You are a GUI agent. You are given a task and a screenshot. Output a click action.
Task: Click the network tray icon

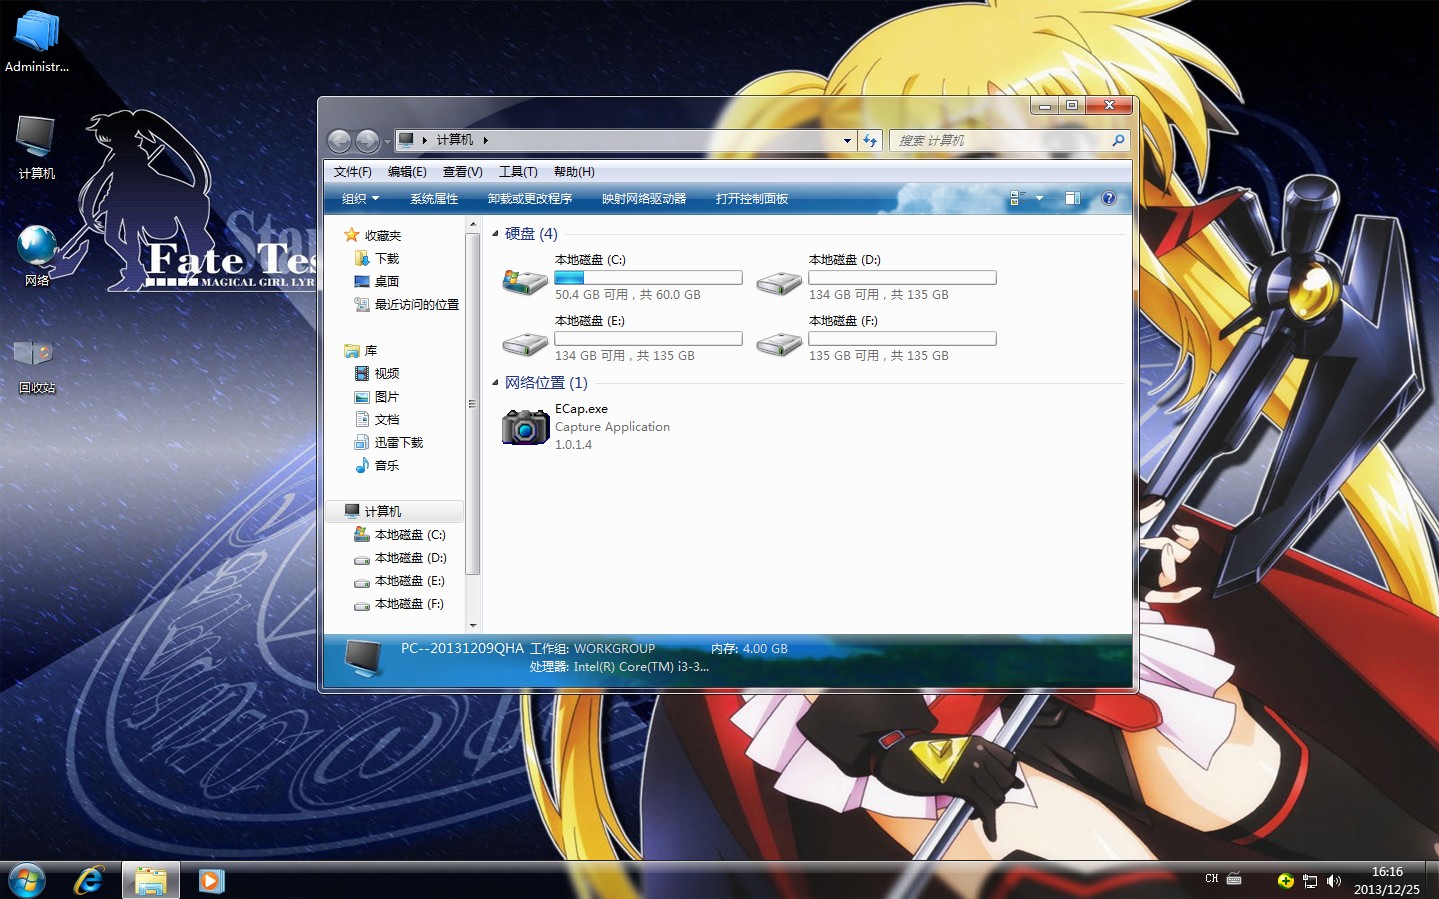pos(1309,881)
